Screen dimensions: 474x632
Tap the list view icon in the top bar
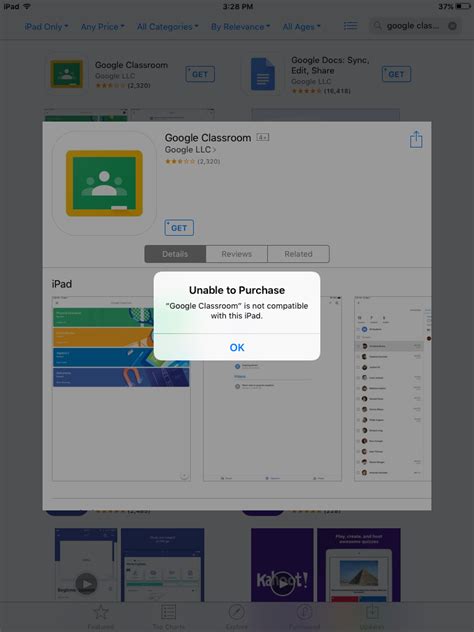350,26
